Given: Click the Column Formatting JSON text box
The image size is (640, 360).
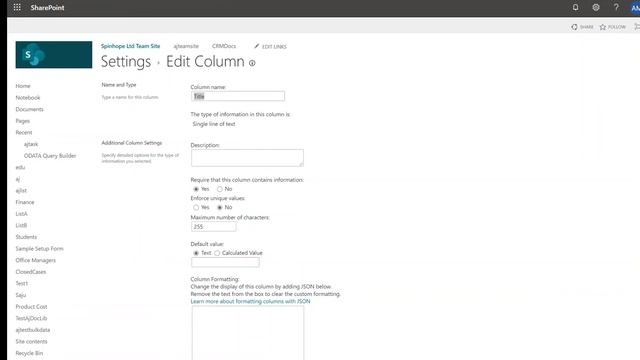Looking at the screenshot, I should click(248, 333).
